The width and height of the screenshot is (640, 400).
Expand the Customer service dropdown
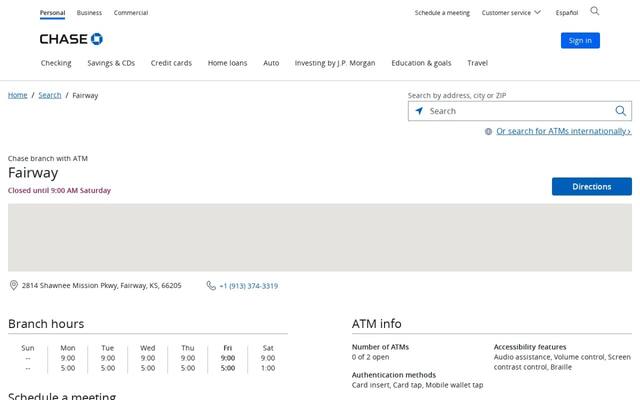coord(511,13)
